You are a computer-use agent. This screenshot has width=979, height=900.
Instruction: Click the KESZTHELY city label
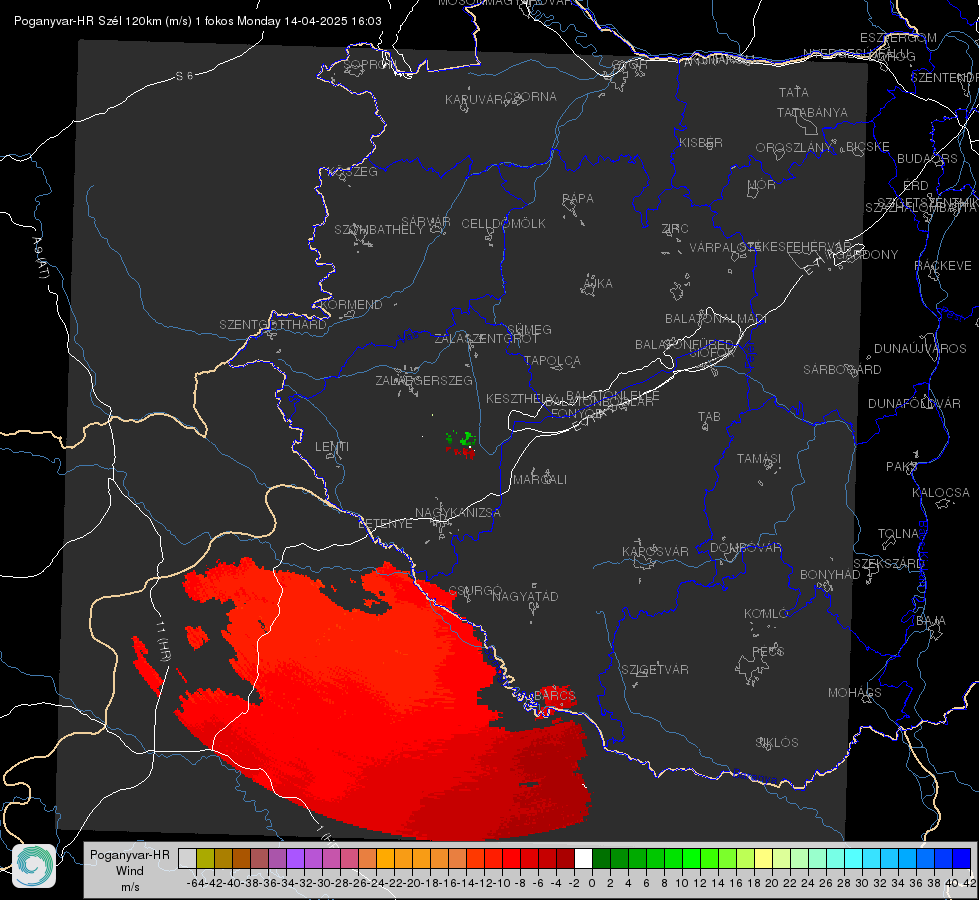pyautogui.click(x=521, y=398)
